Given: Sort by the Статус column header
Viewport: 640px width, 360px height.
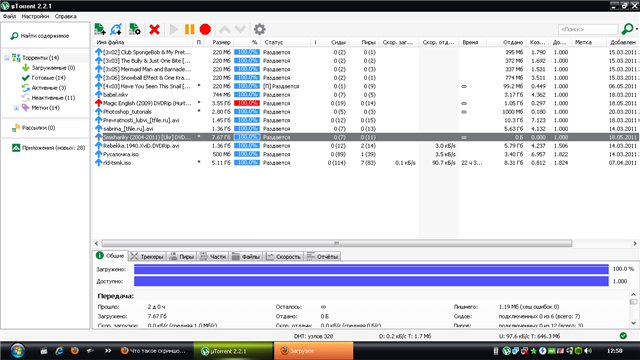Looking at the screenshot, I should click(287, 42).
